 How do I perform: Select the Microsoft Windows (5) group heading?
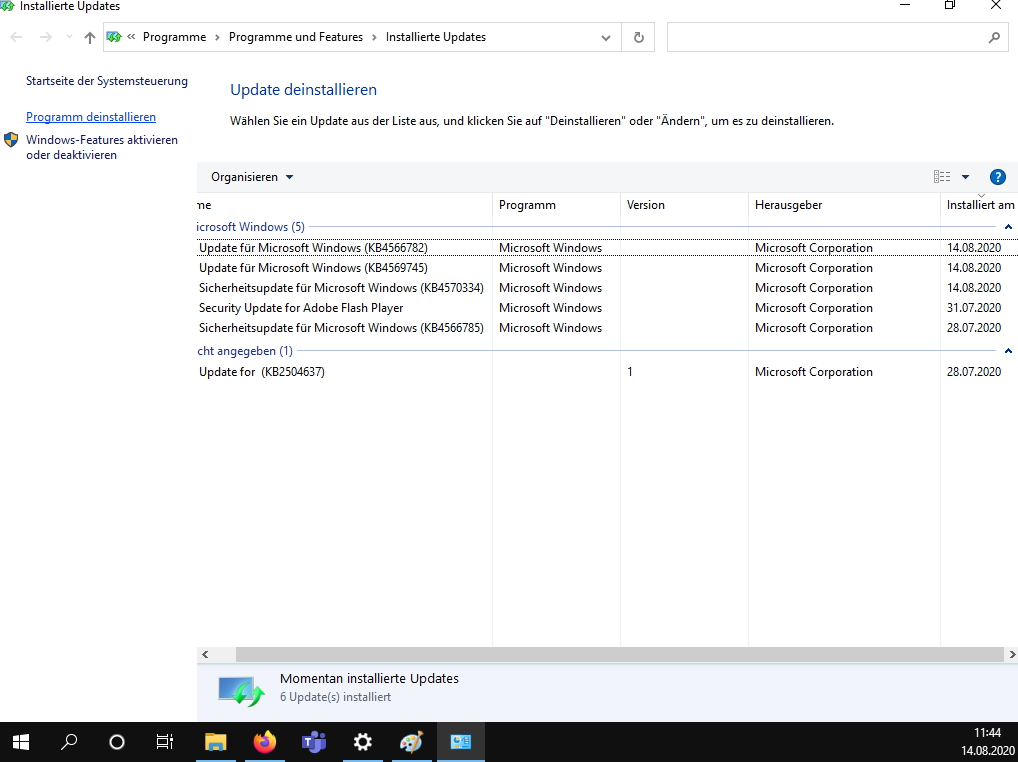pyautogui.click(x=251, y=227)
